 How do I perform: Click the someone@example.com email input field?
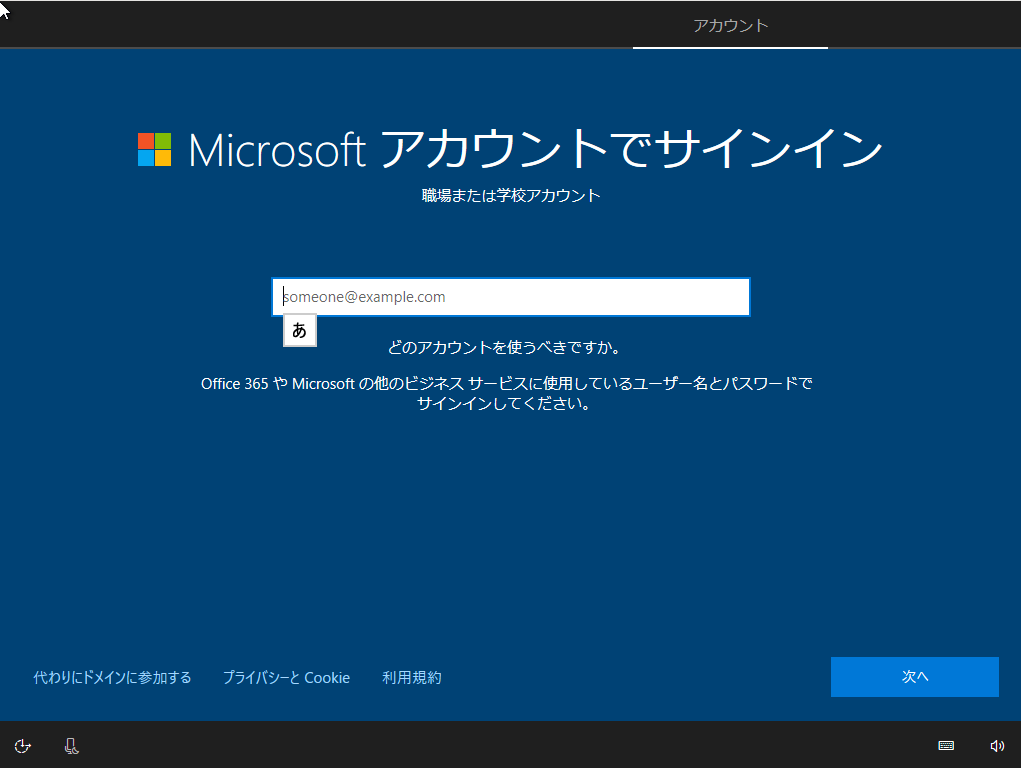click(x=510, y=297)
